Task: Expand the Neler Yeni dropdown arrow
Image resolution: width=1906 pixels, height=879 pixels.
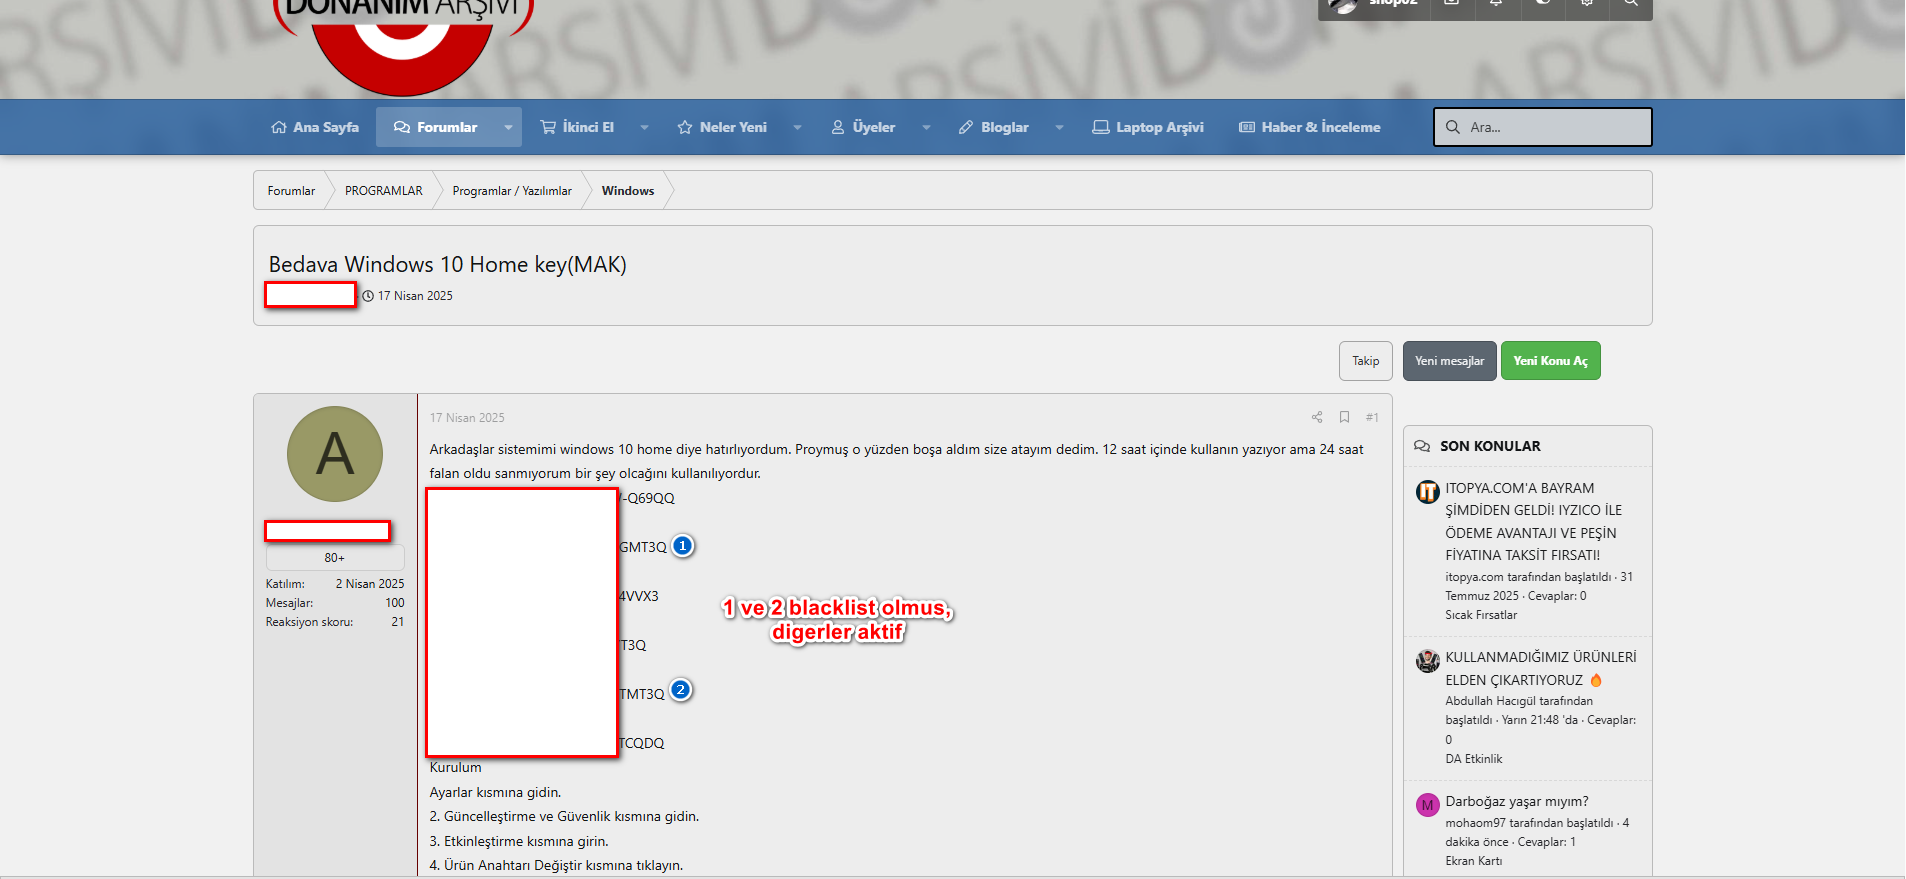Action: pyautogui.click(x=797, y=127)
